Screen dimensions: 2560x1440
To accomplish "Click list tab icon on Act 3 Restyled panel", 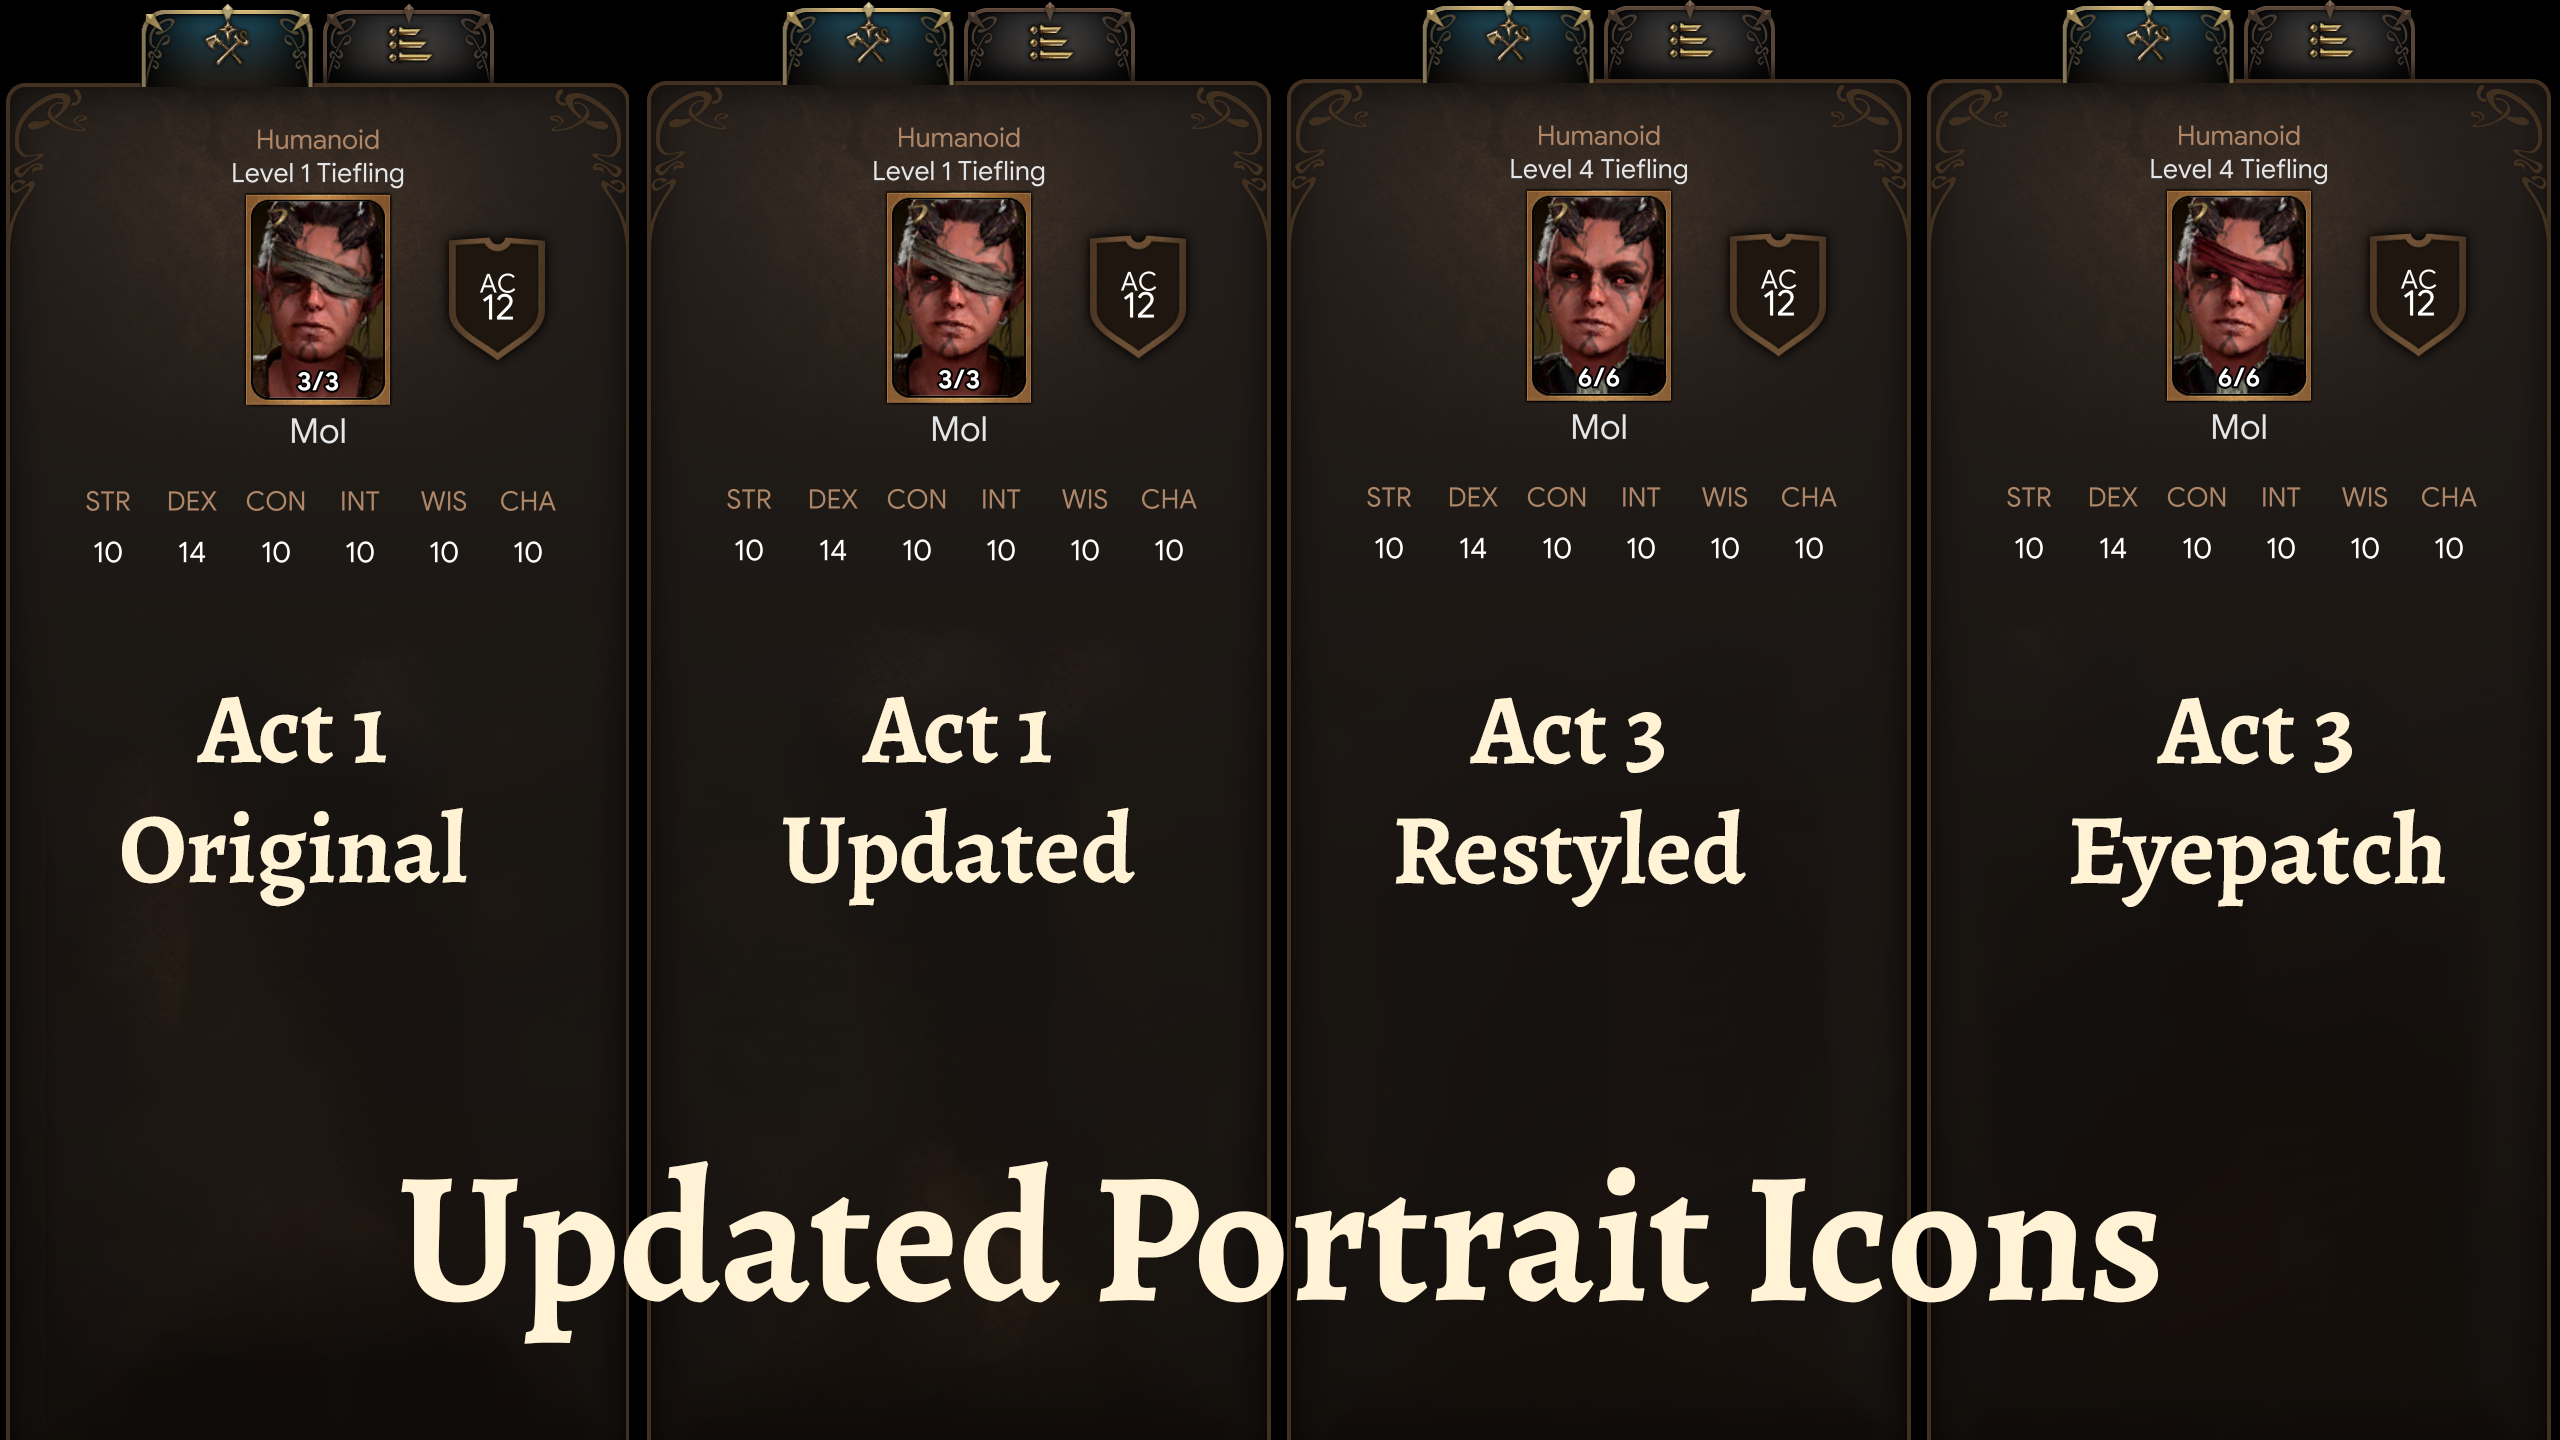I will pos(1690,42).
